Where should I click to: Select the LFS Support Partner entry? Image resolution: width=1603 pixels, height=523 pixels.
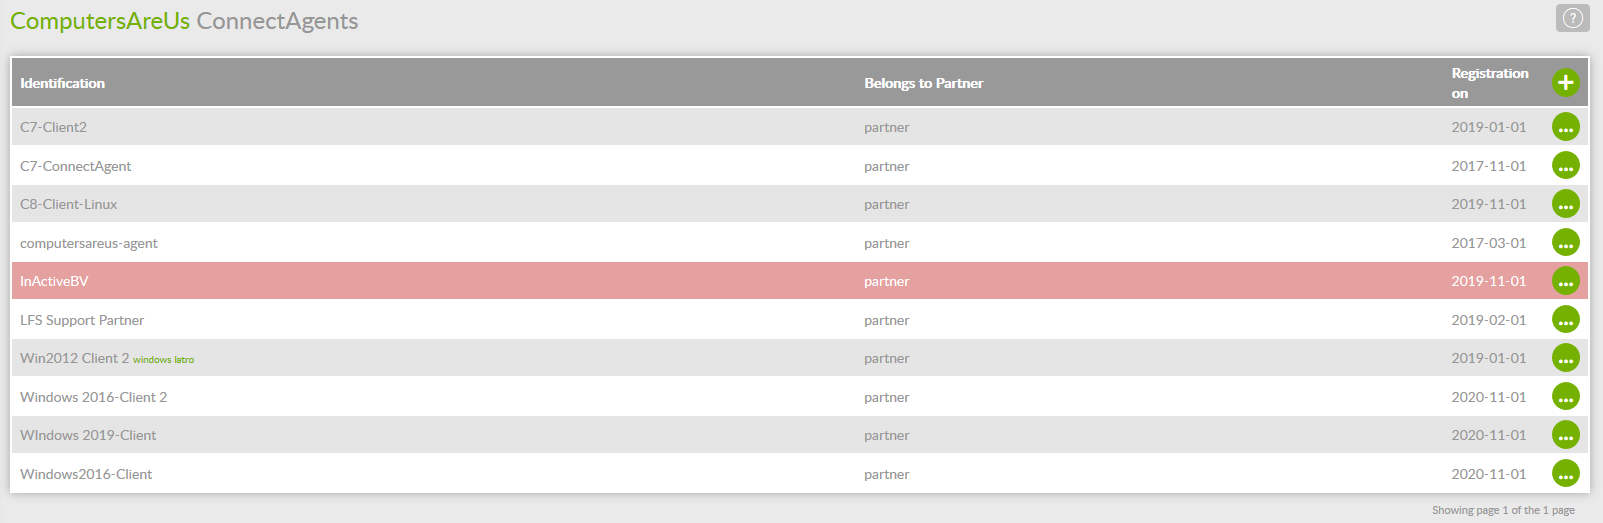click(x=82, y=320)
